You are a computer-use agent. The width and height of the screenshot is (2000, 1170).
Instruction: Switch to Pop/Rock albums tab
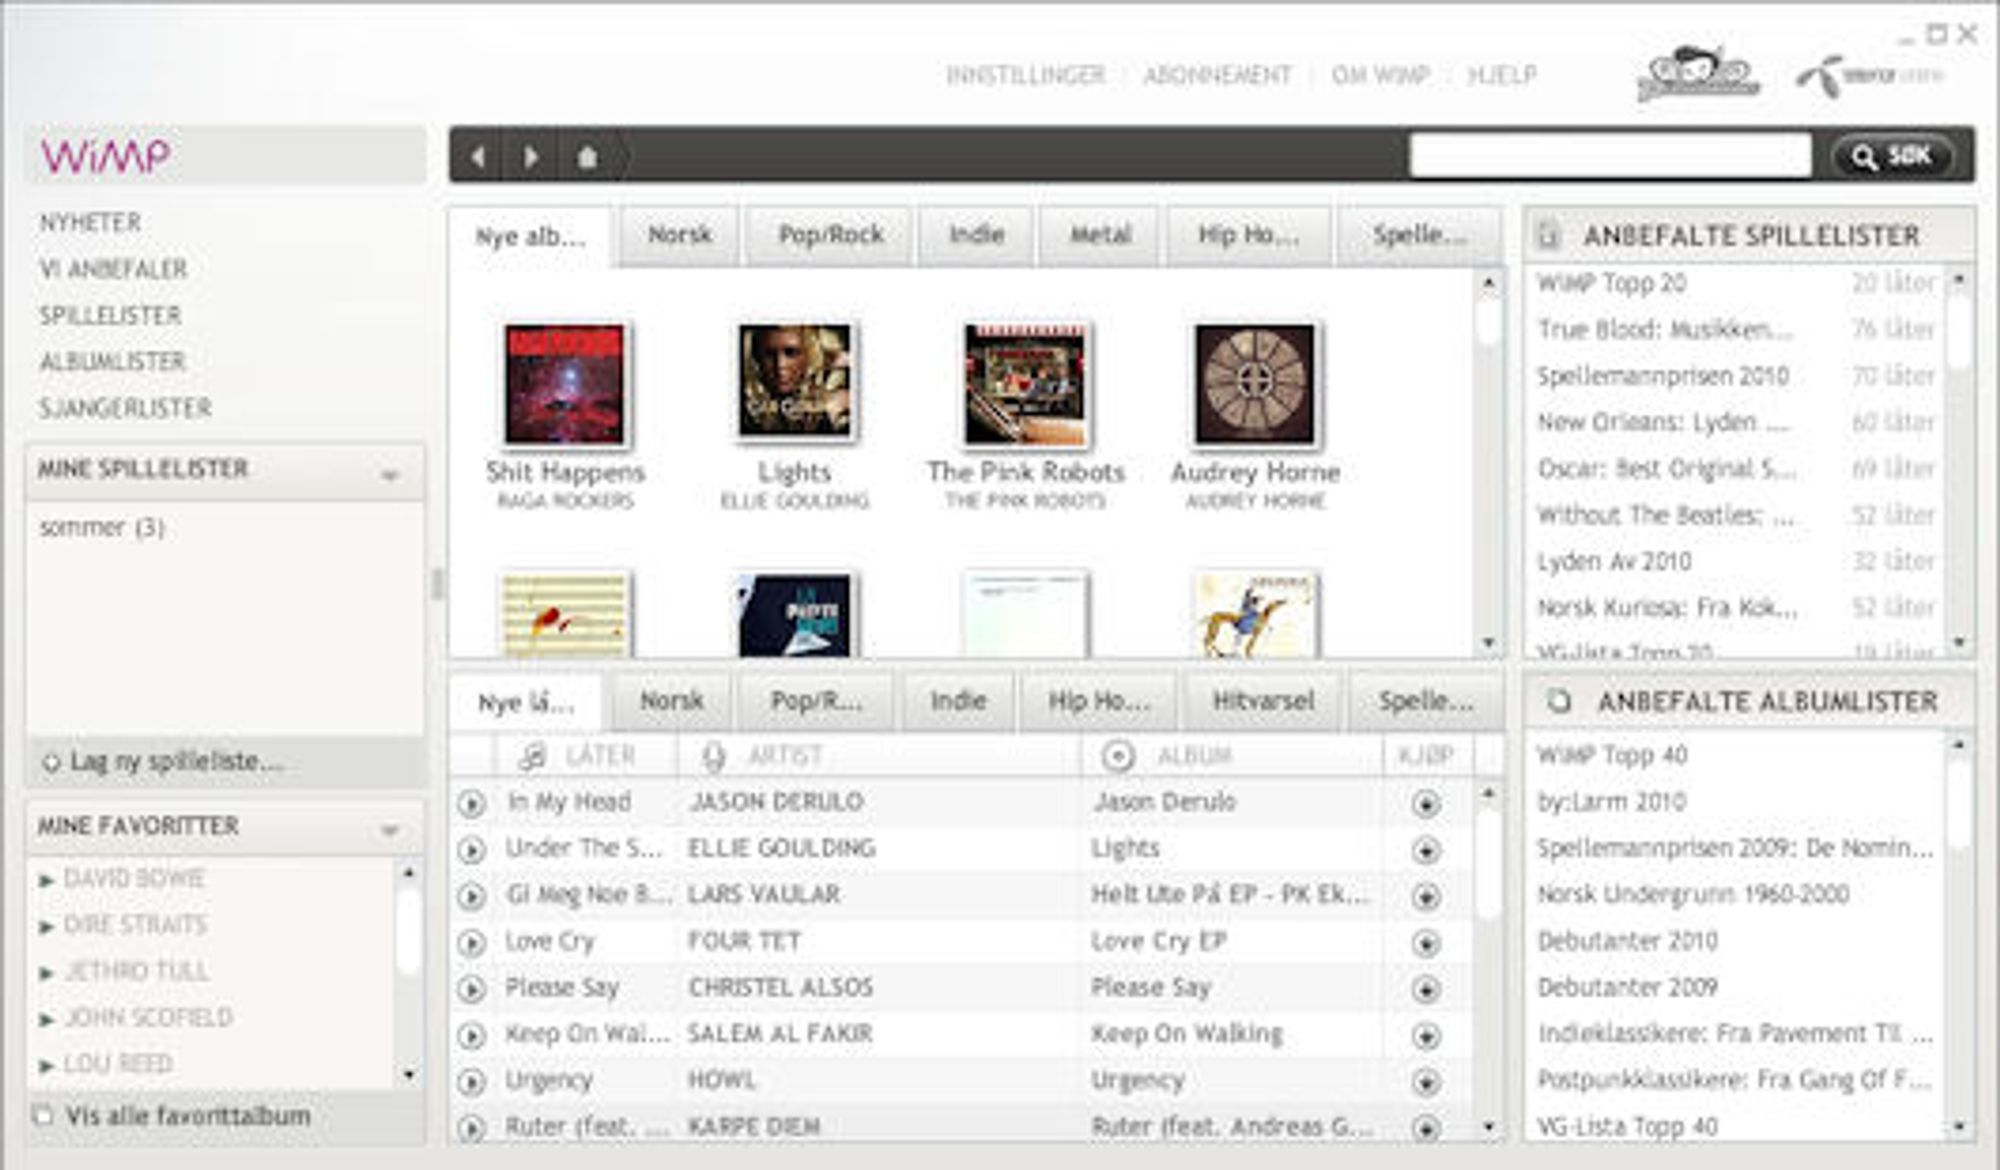[x=830, y=236]
